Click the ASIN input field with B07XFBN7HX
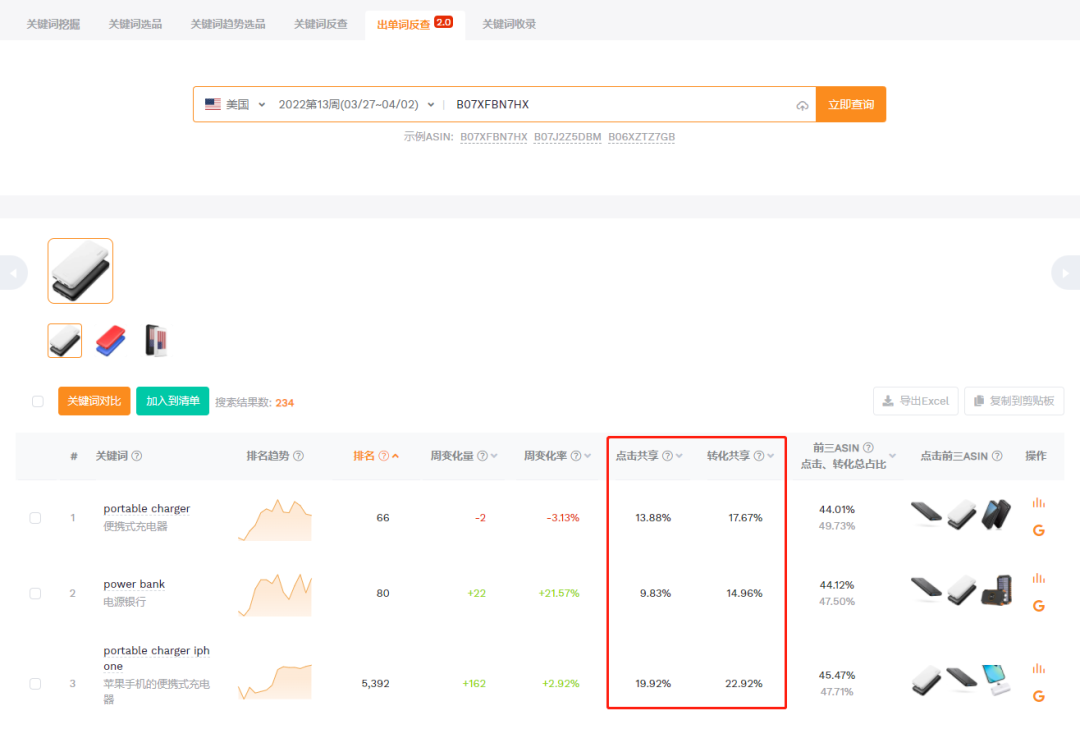Image resolution: width=1080 pixels, height=729 pixels. (x=620, y=105)
